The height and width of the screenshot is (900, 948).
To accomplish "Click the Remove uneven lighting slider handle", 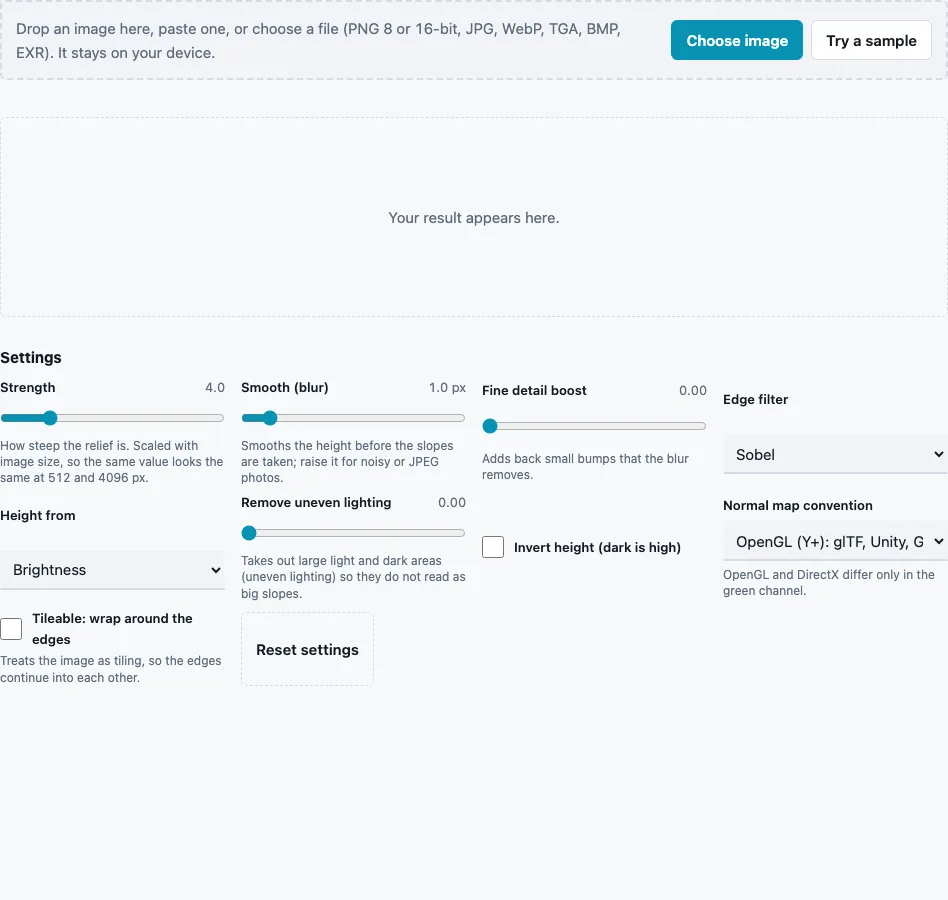I will 248,533.
